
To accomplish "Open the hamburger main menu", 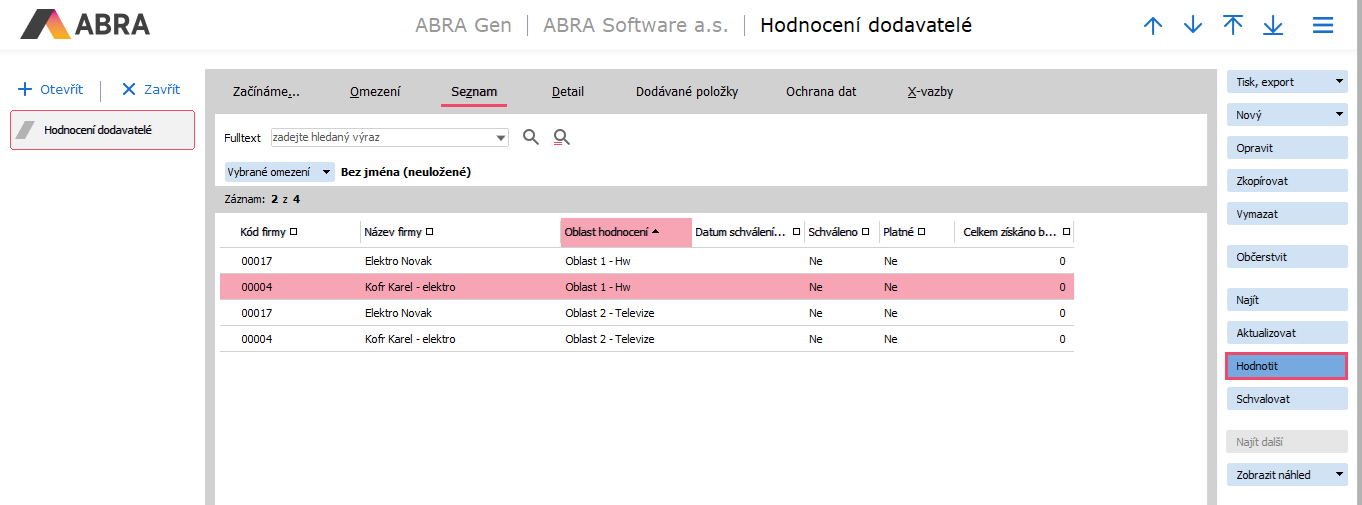I will click(x=1323, y=26).
